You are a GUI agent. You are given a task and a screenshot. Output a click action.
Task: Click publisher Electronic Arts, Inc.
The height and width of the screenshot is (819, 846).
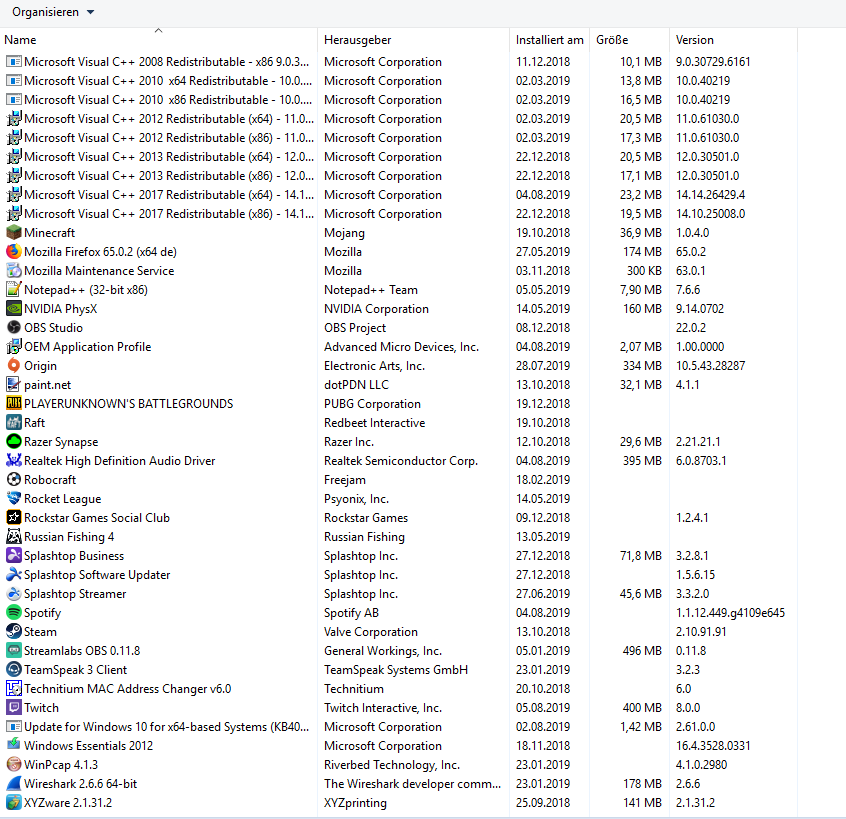[374, 366]
